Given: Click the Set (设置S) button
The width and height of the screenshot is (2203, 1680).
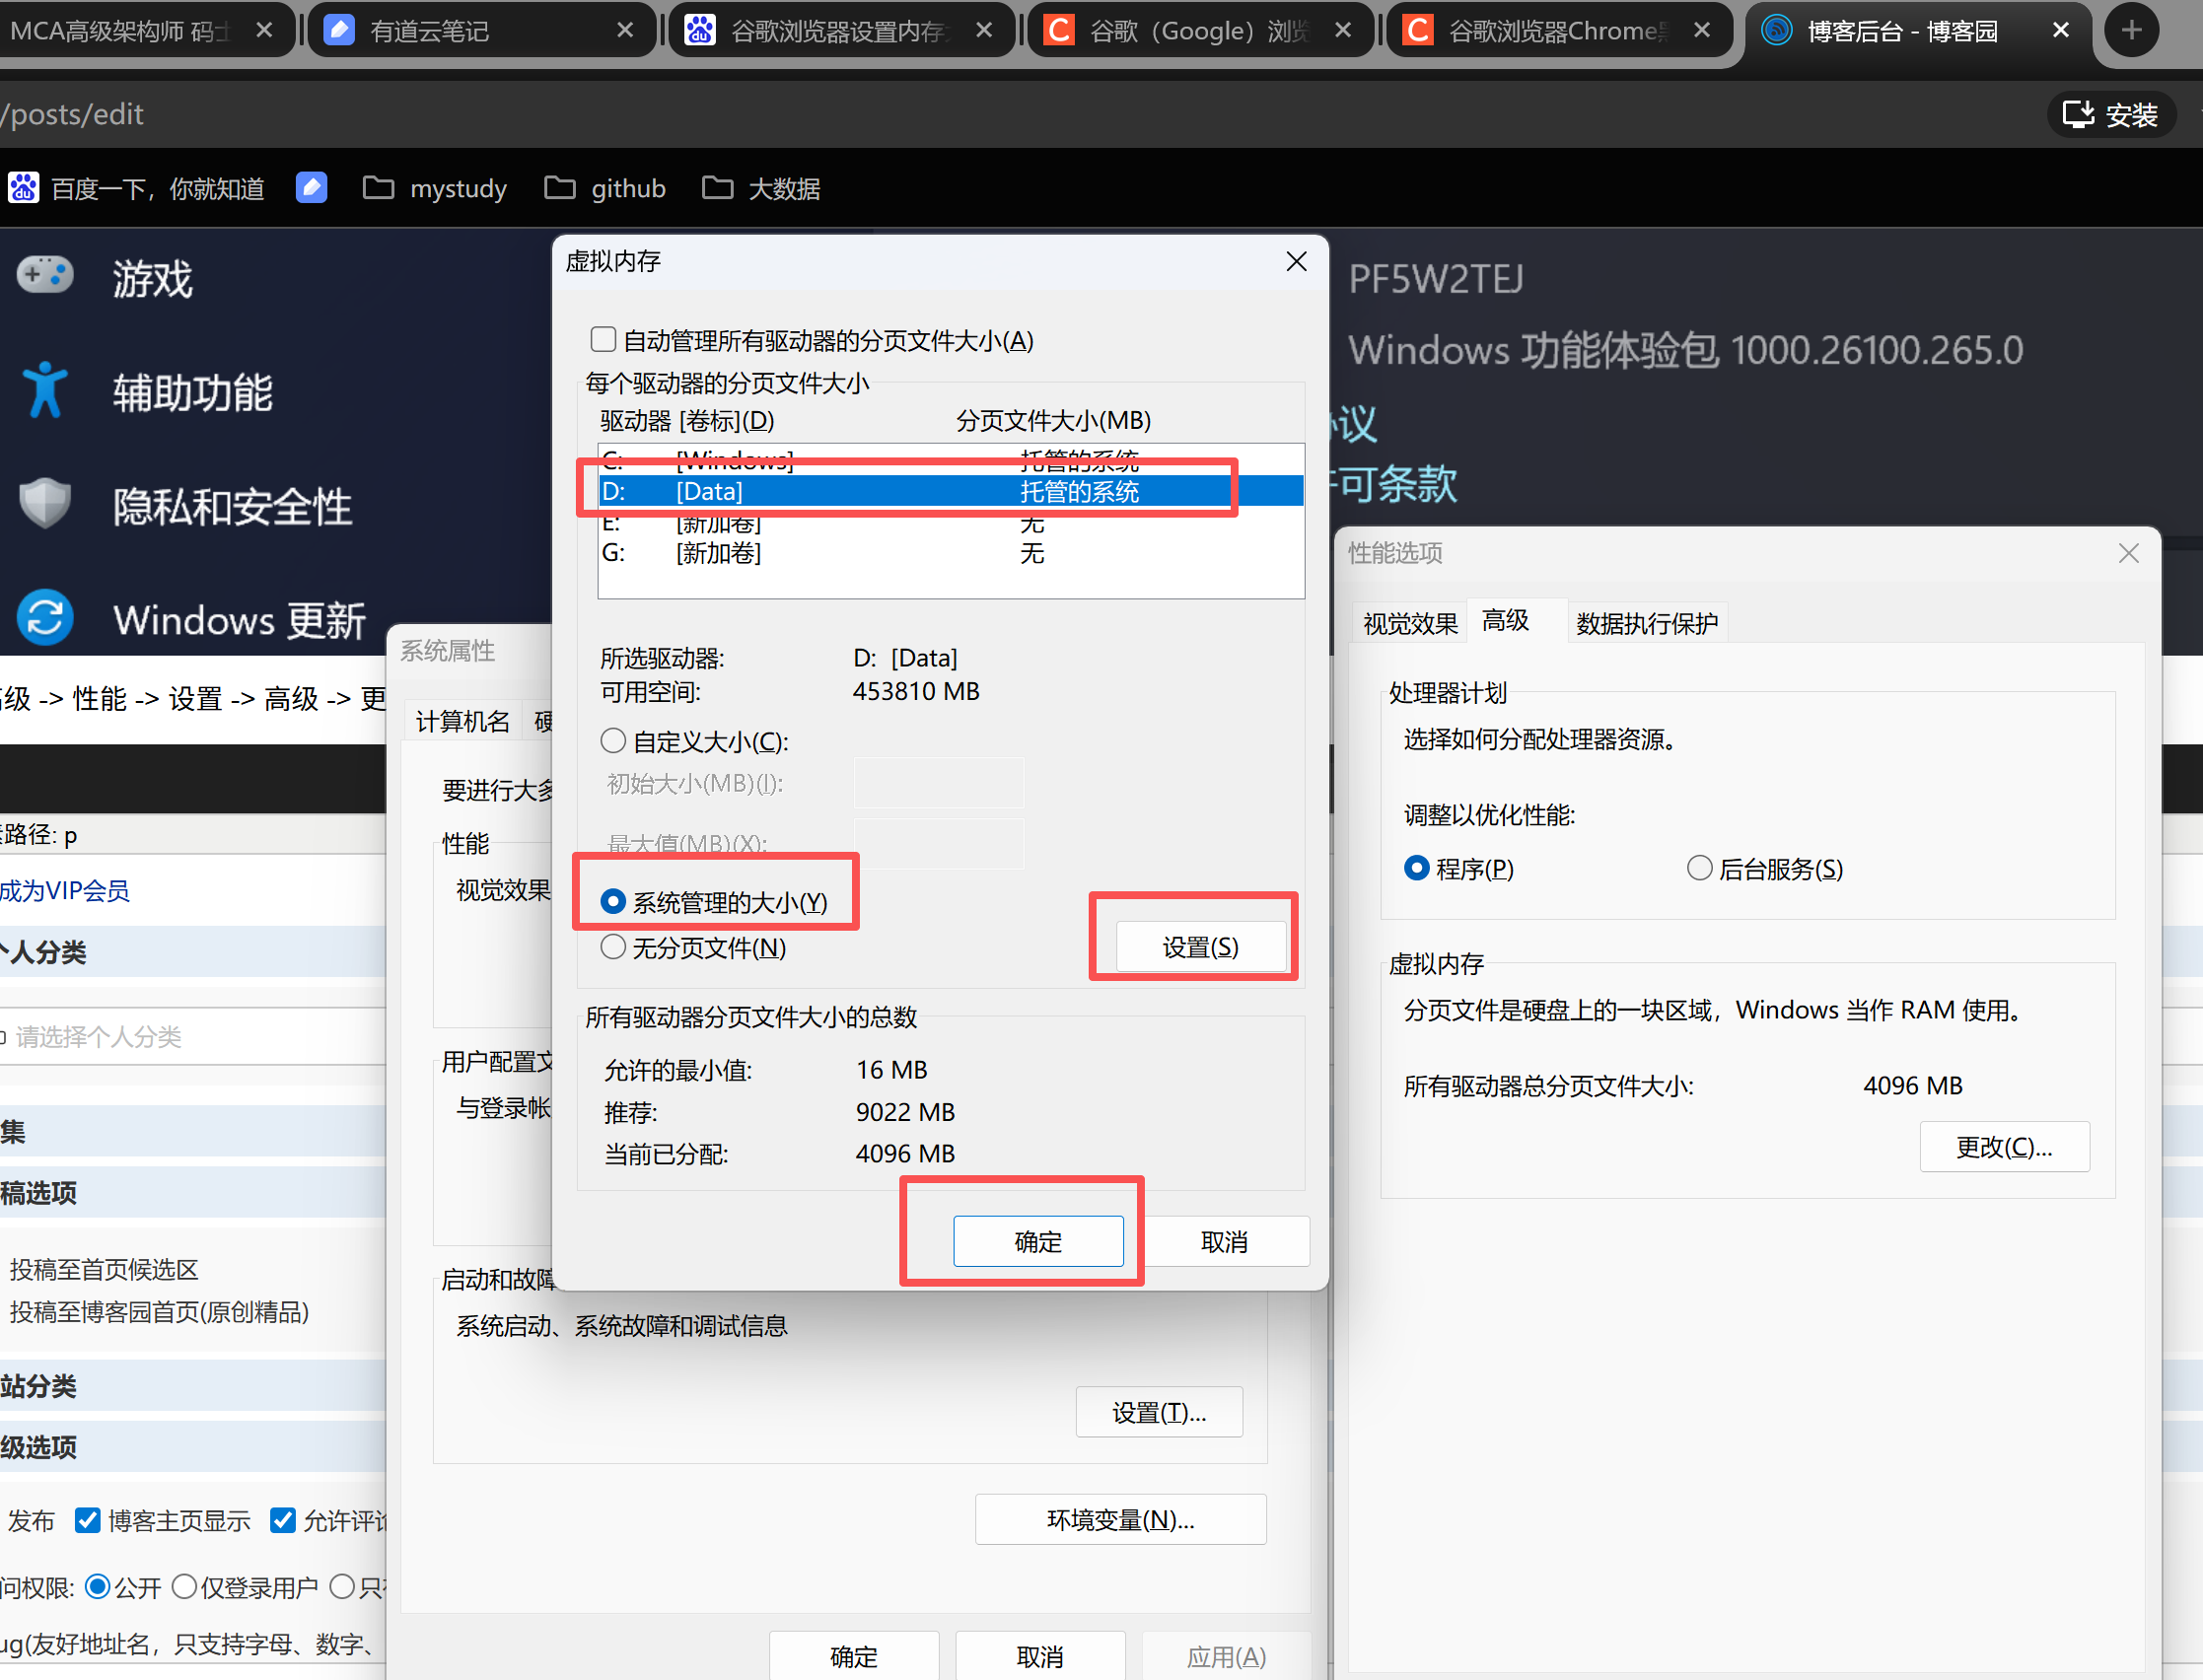Looking at the screenshot, I should 1200,947.
